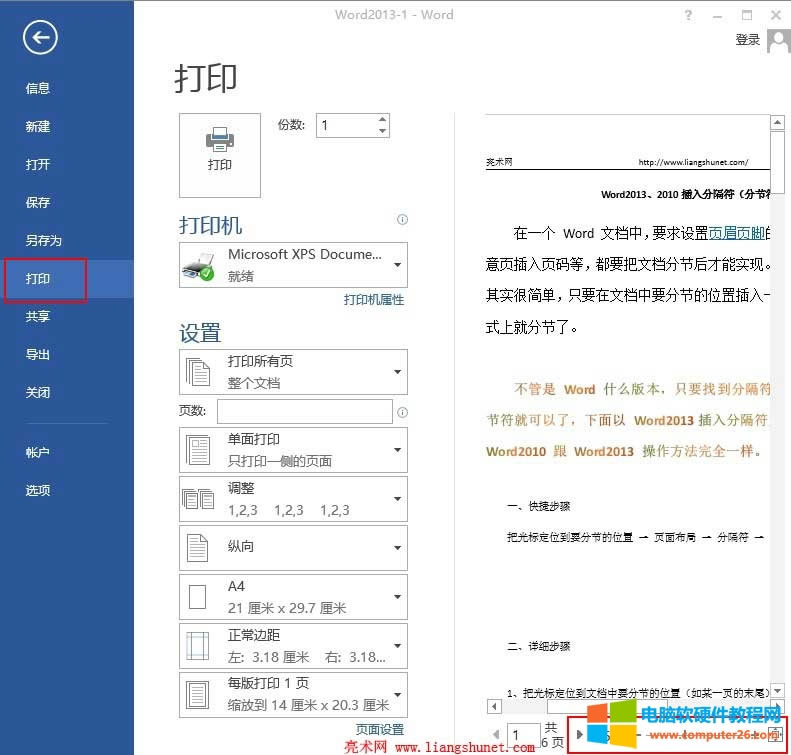Screen dimensions: 791x755
Task: Click the 页数 page range input field
Action: 305,411
